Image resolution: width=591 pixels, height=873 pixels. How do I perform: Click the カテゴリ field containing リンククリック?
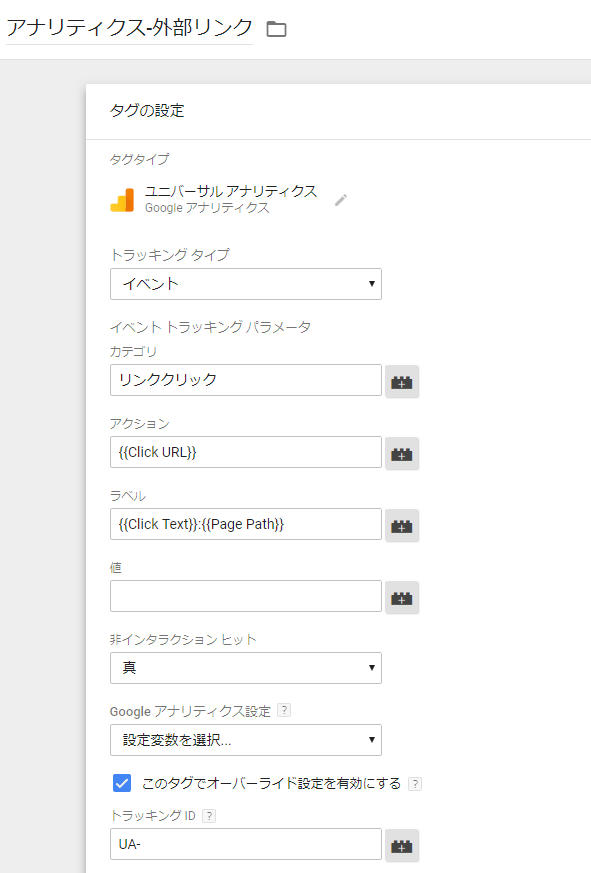coord(246,380)
